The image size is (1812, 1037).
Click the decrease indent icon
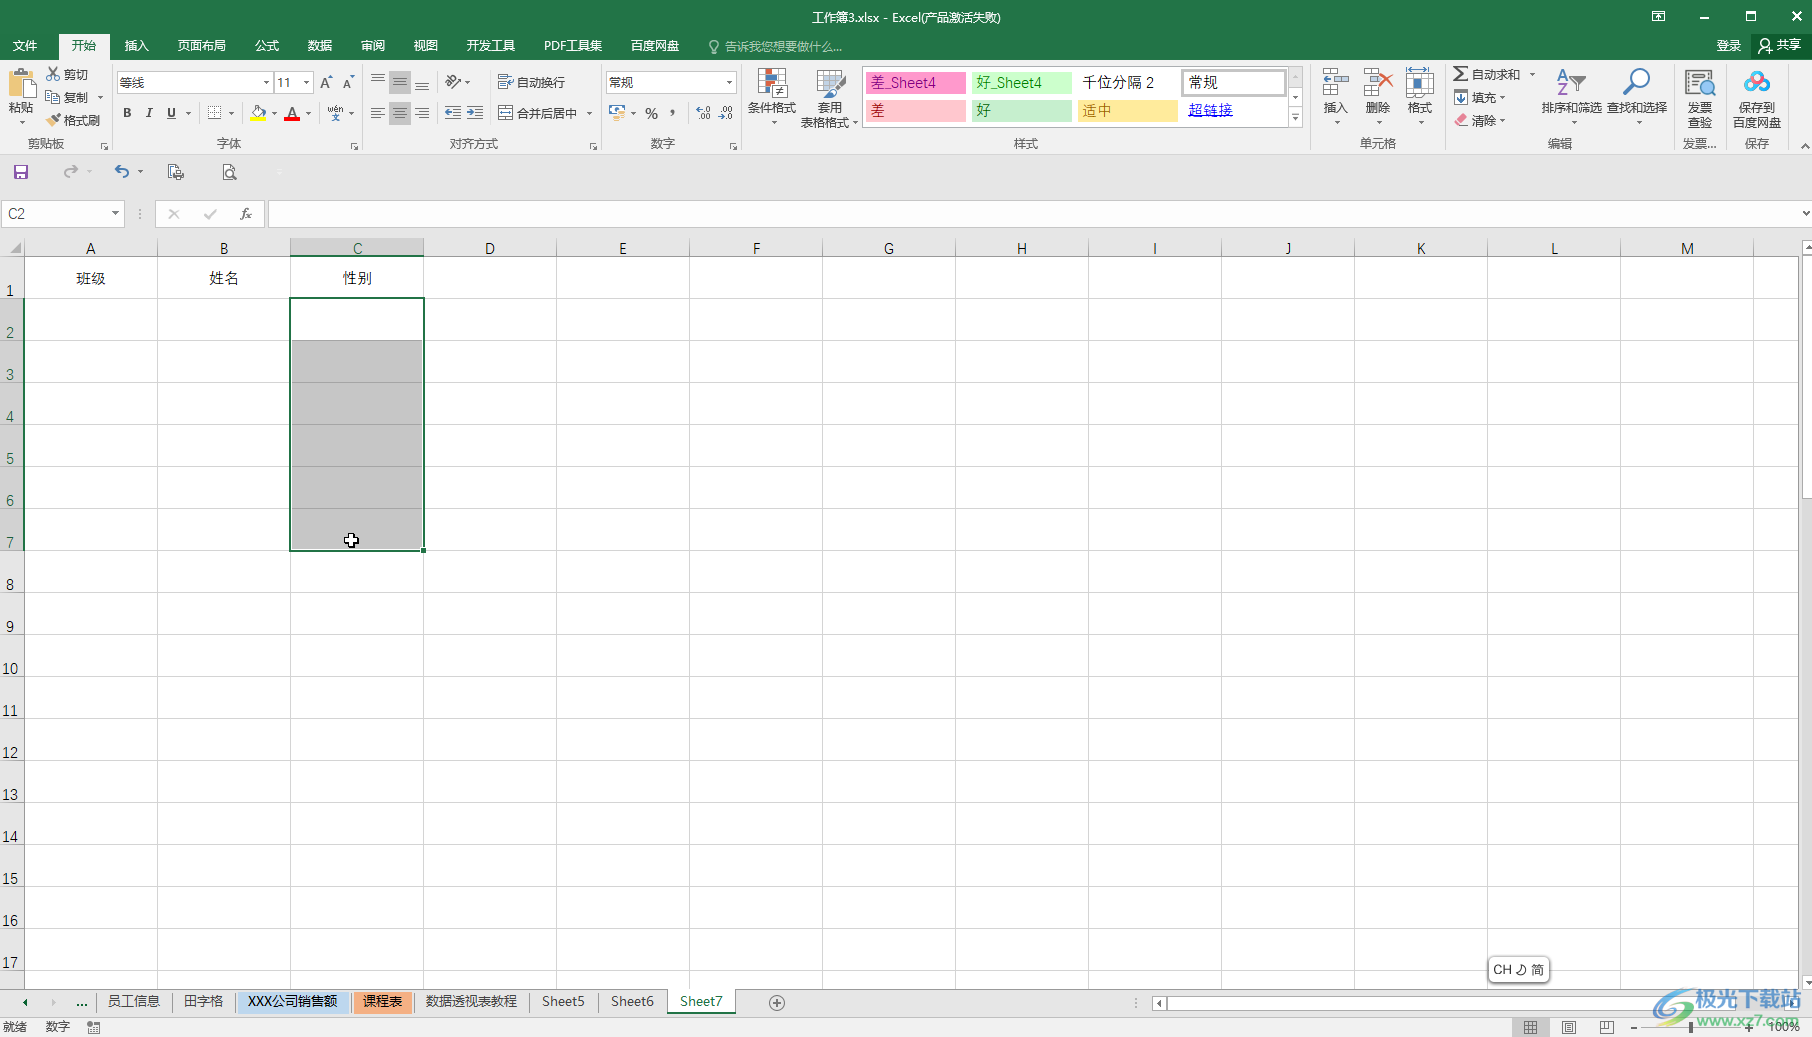click(453, 113)
